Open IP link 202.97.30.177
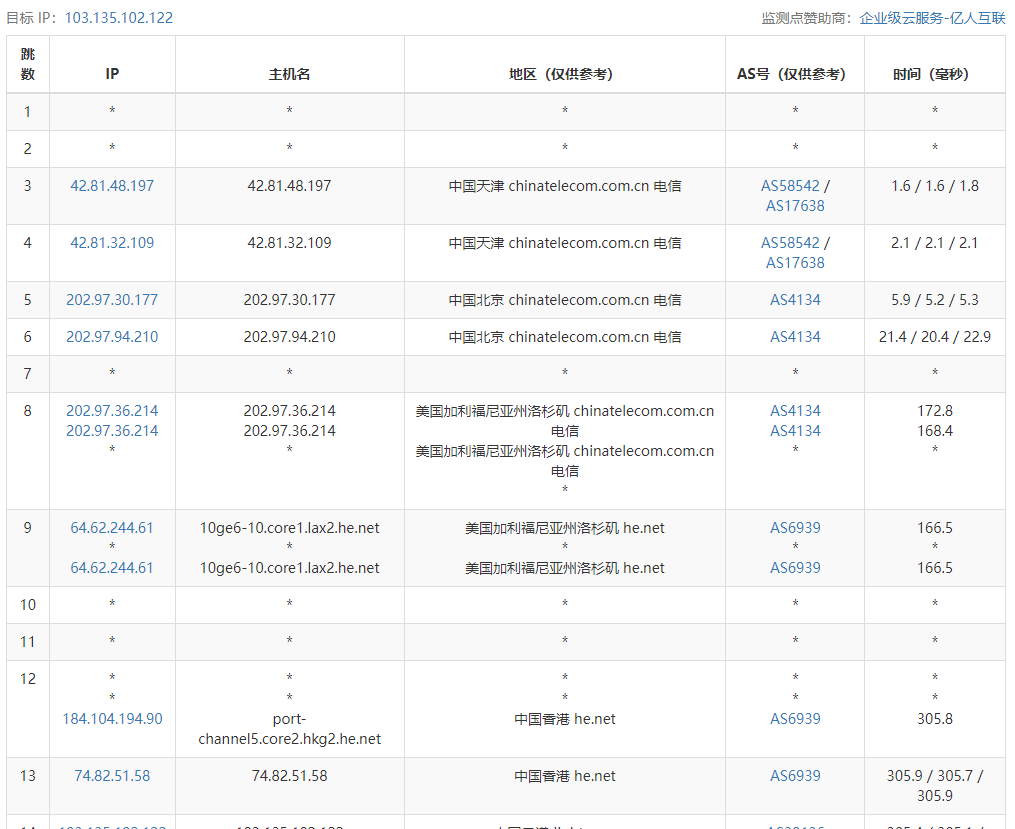This screenshot has width=1015, height=829. pos(112,300)
